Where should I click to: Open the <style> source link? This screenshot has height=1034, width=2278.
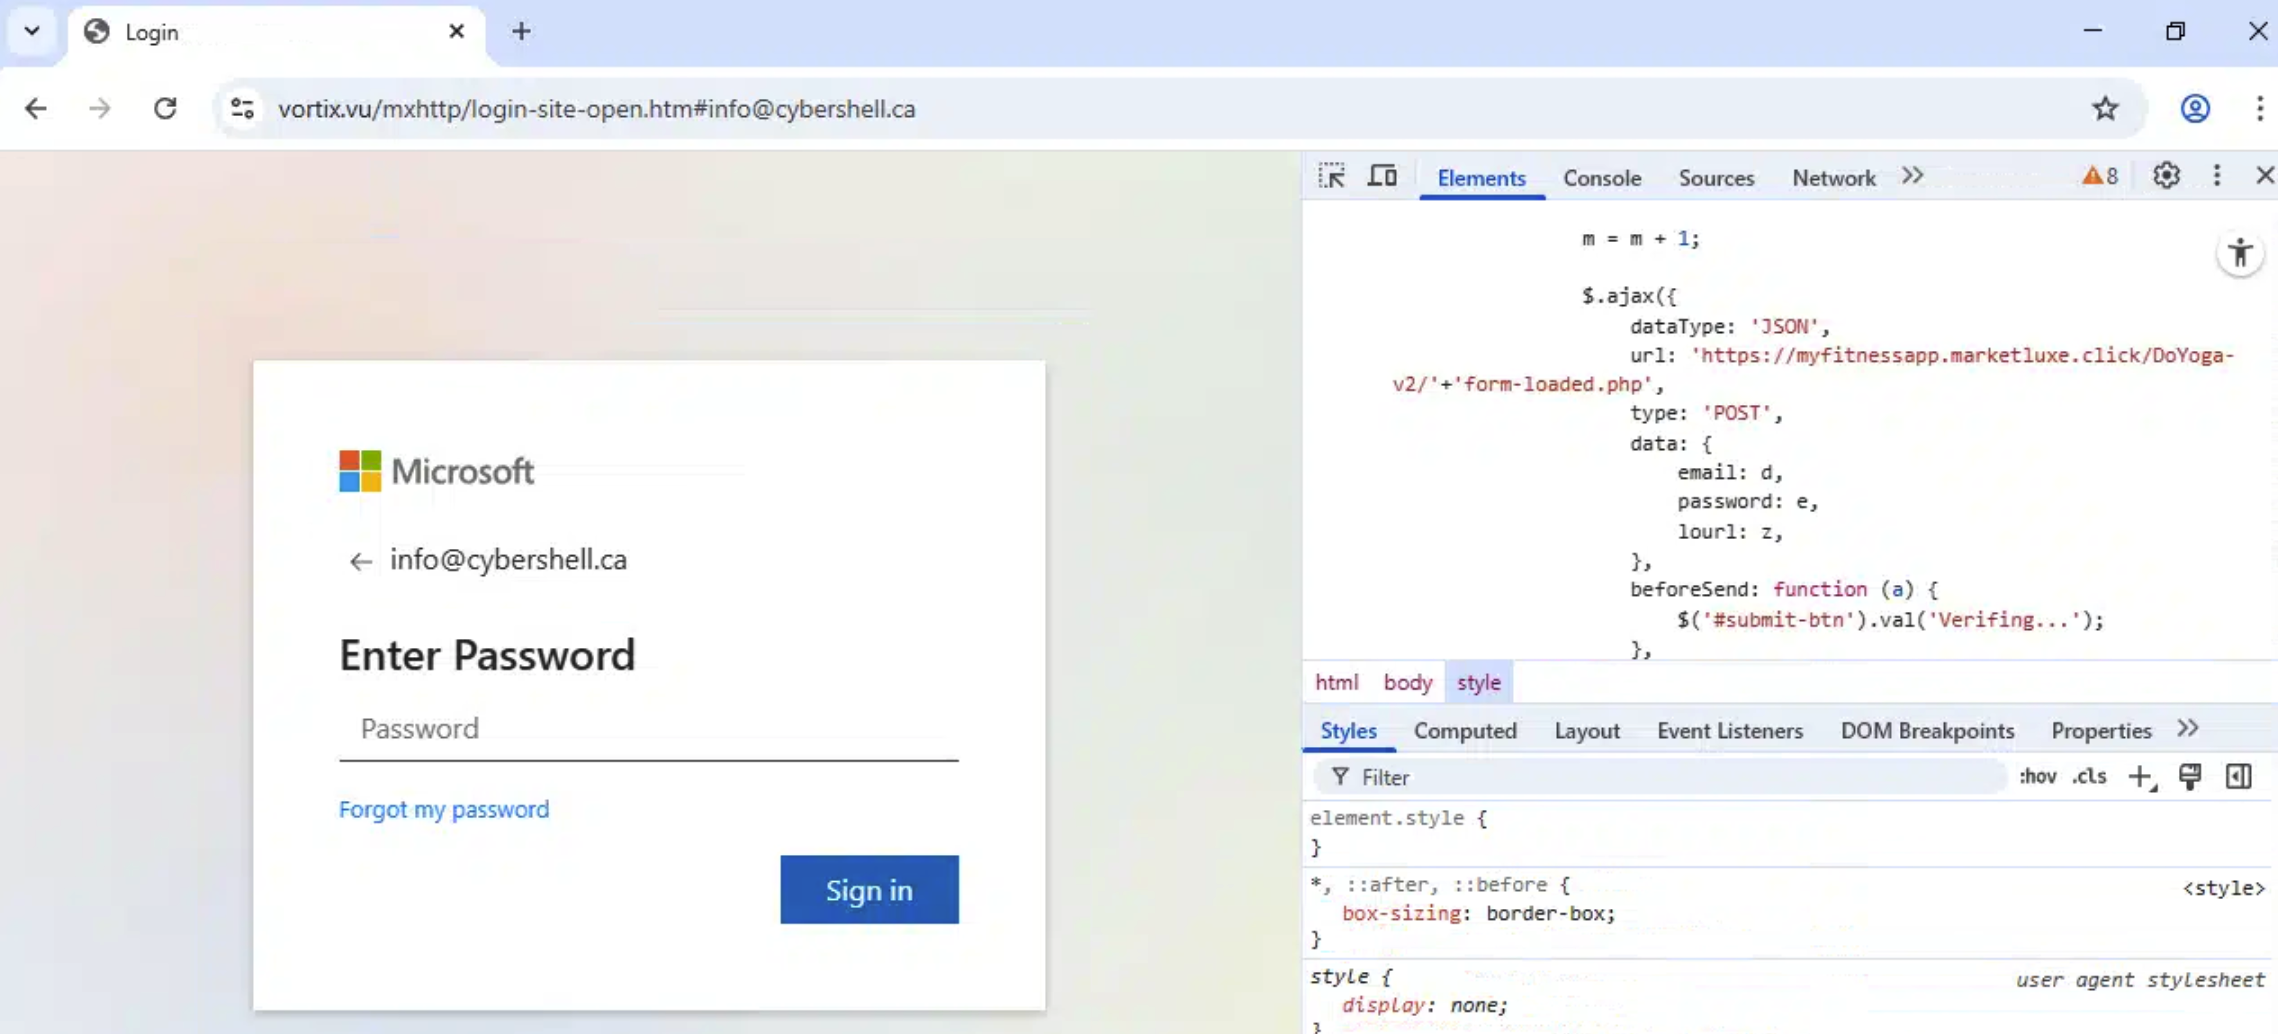pyautogui.click(x=2223, y=888)
